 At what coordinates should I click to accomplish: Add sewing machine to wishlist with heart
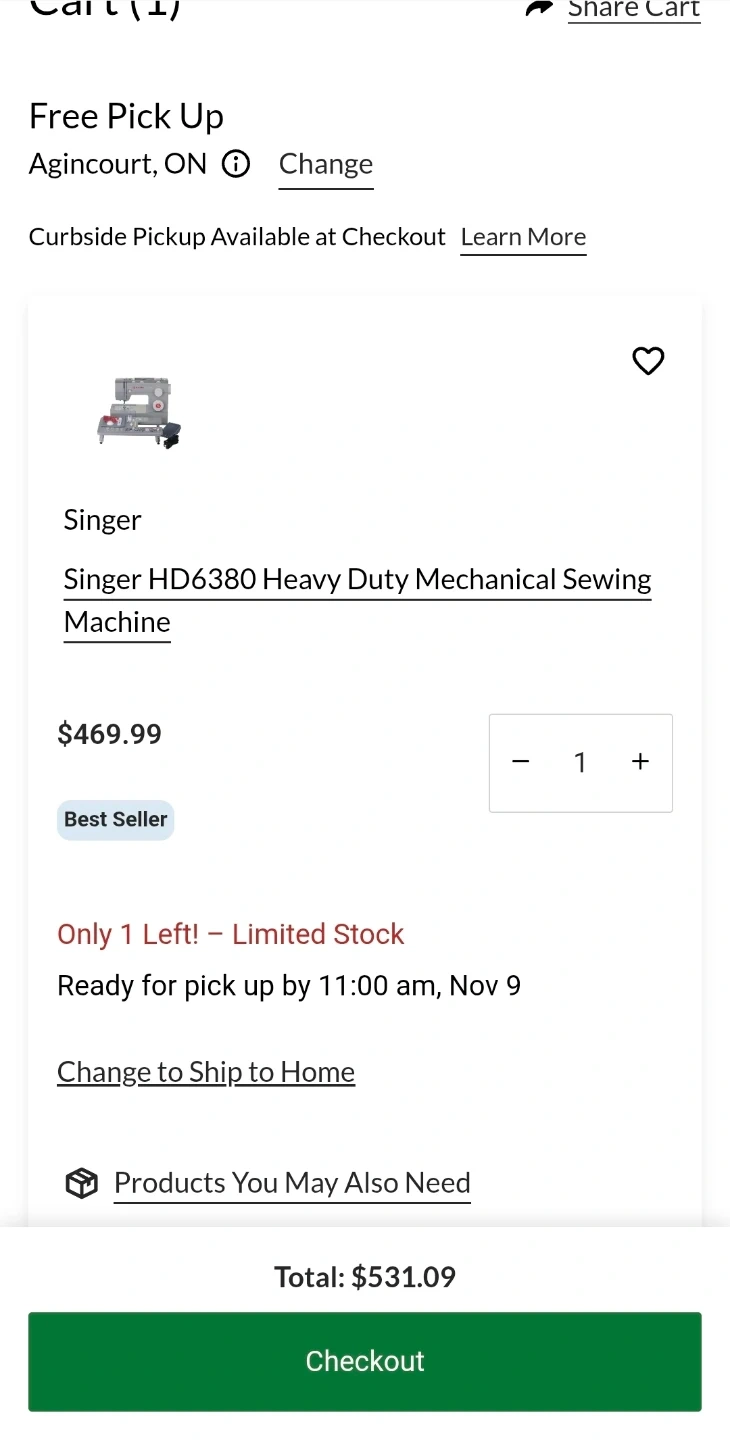point(648,361)
